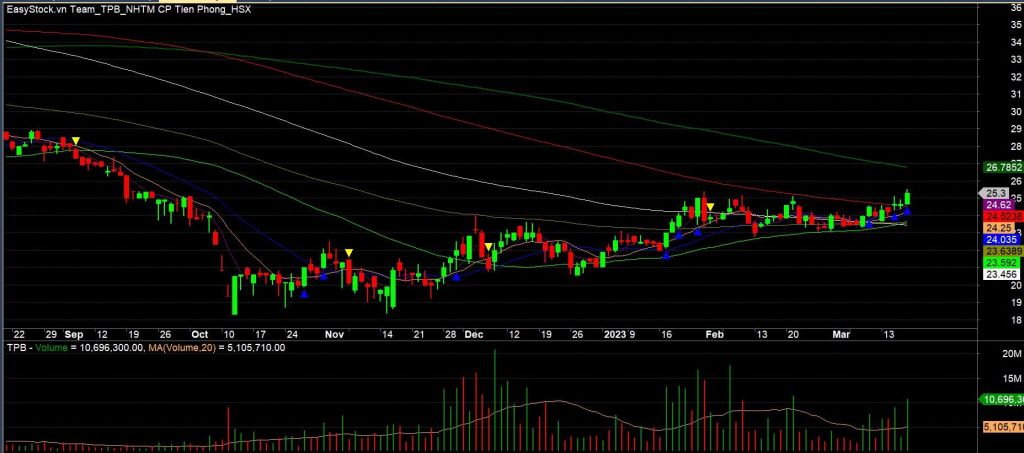Select the orange 24.25 price label
The height and width of the screenshot is (453, 1024).
(x=997, y=228)
